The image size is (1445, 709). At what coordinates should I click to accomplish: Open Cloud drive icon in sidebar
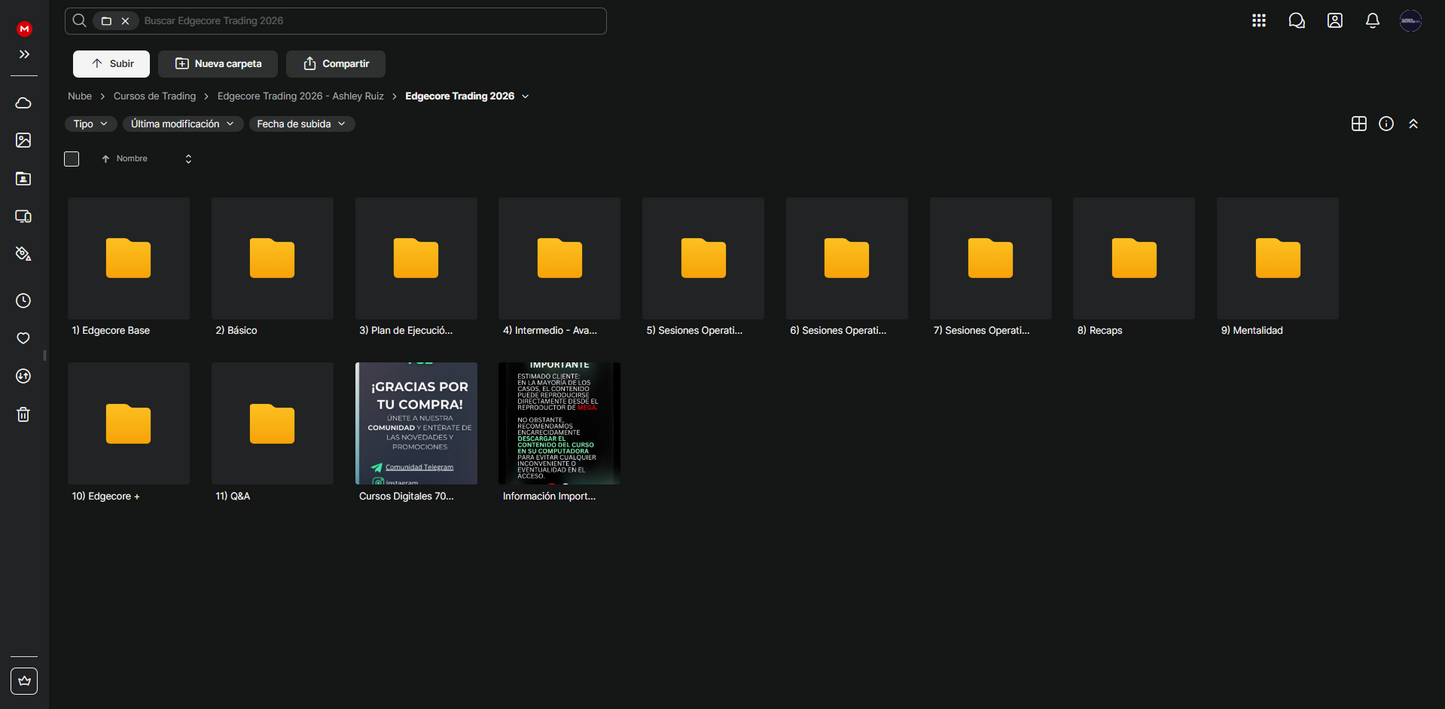click(x=23, y=103)
